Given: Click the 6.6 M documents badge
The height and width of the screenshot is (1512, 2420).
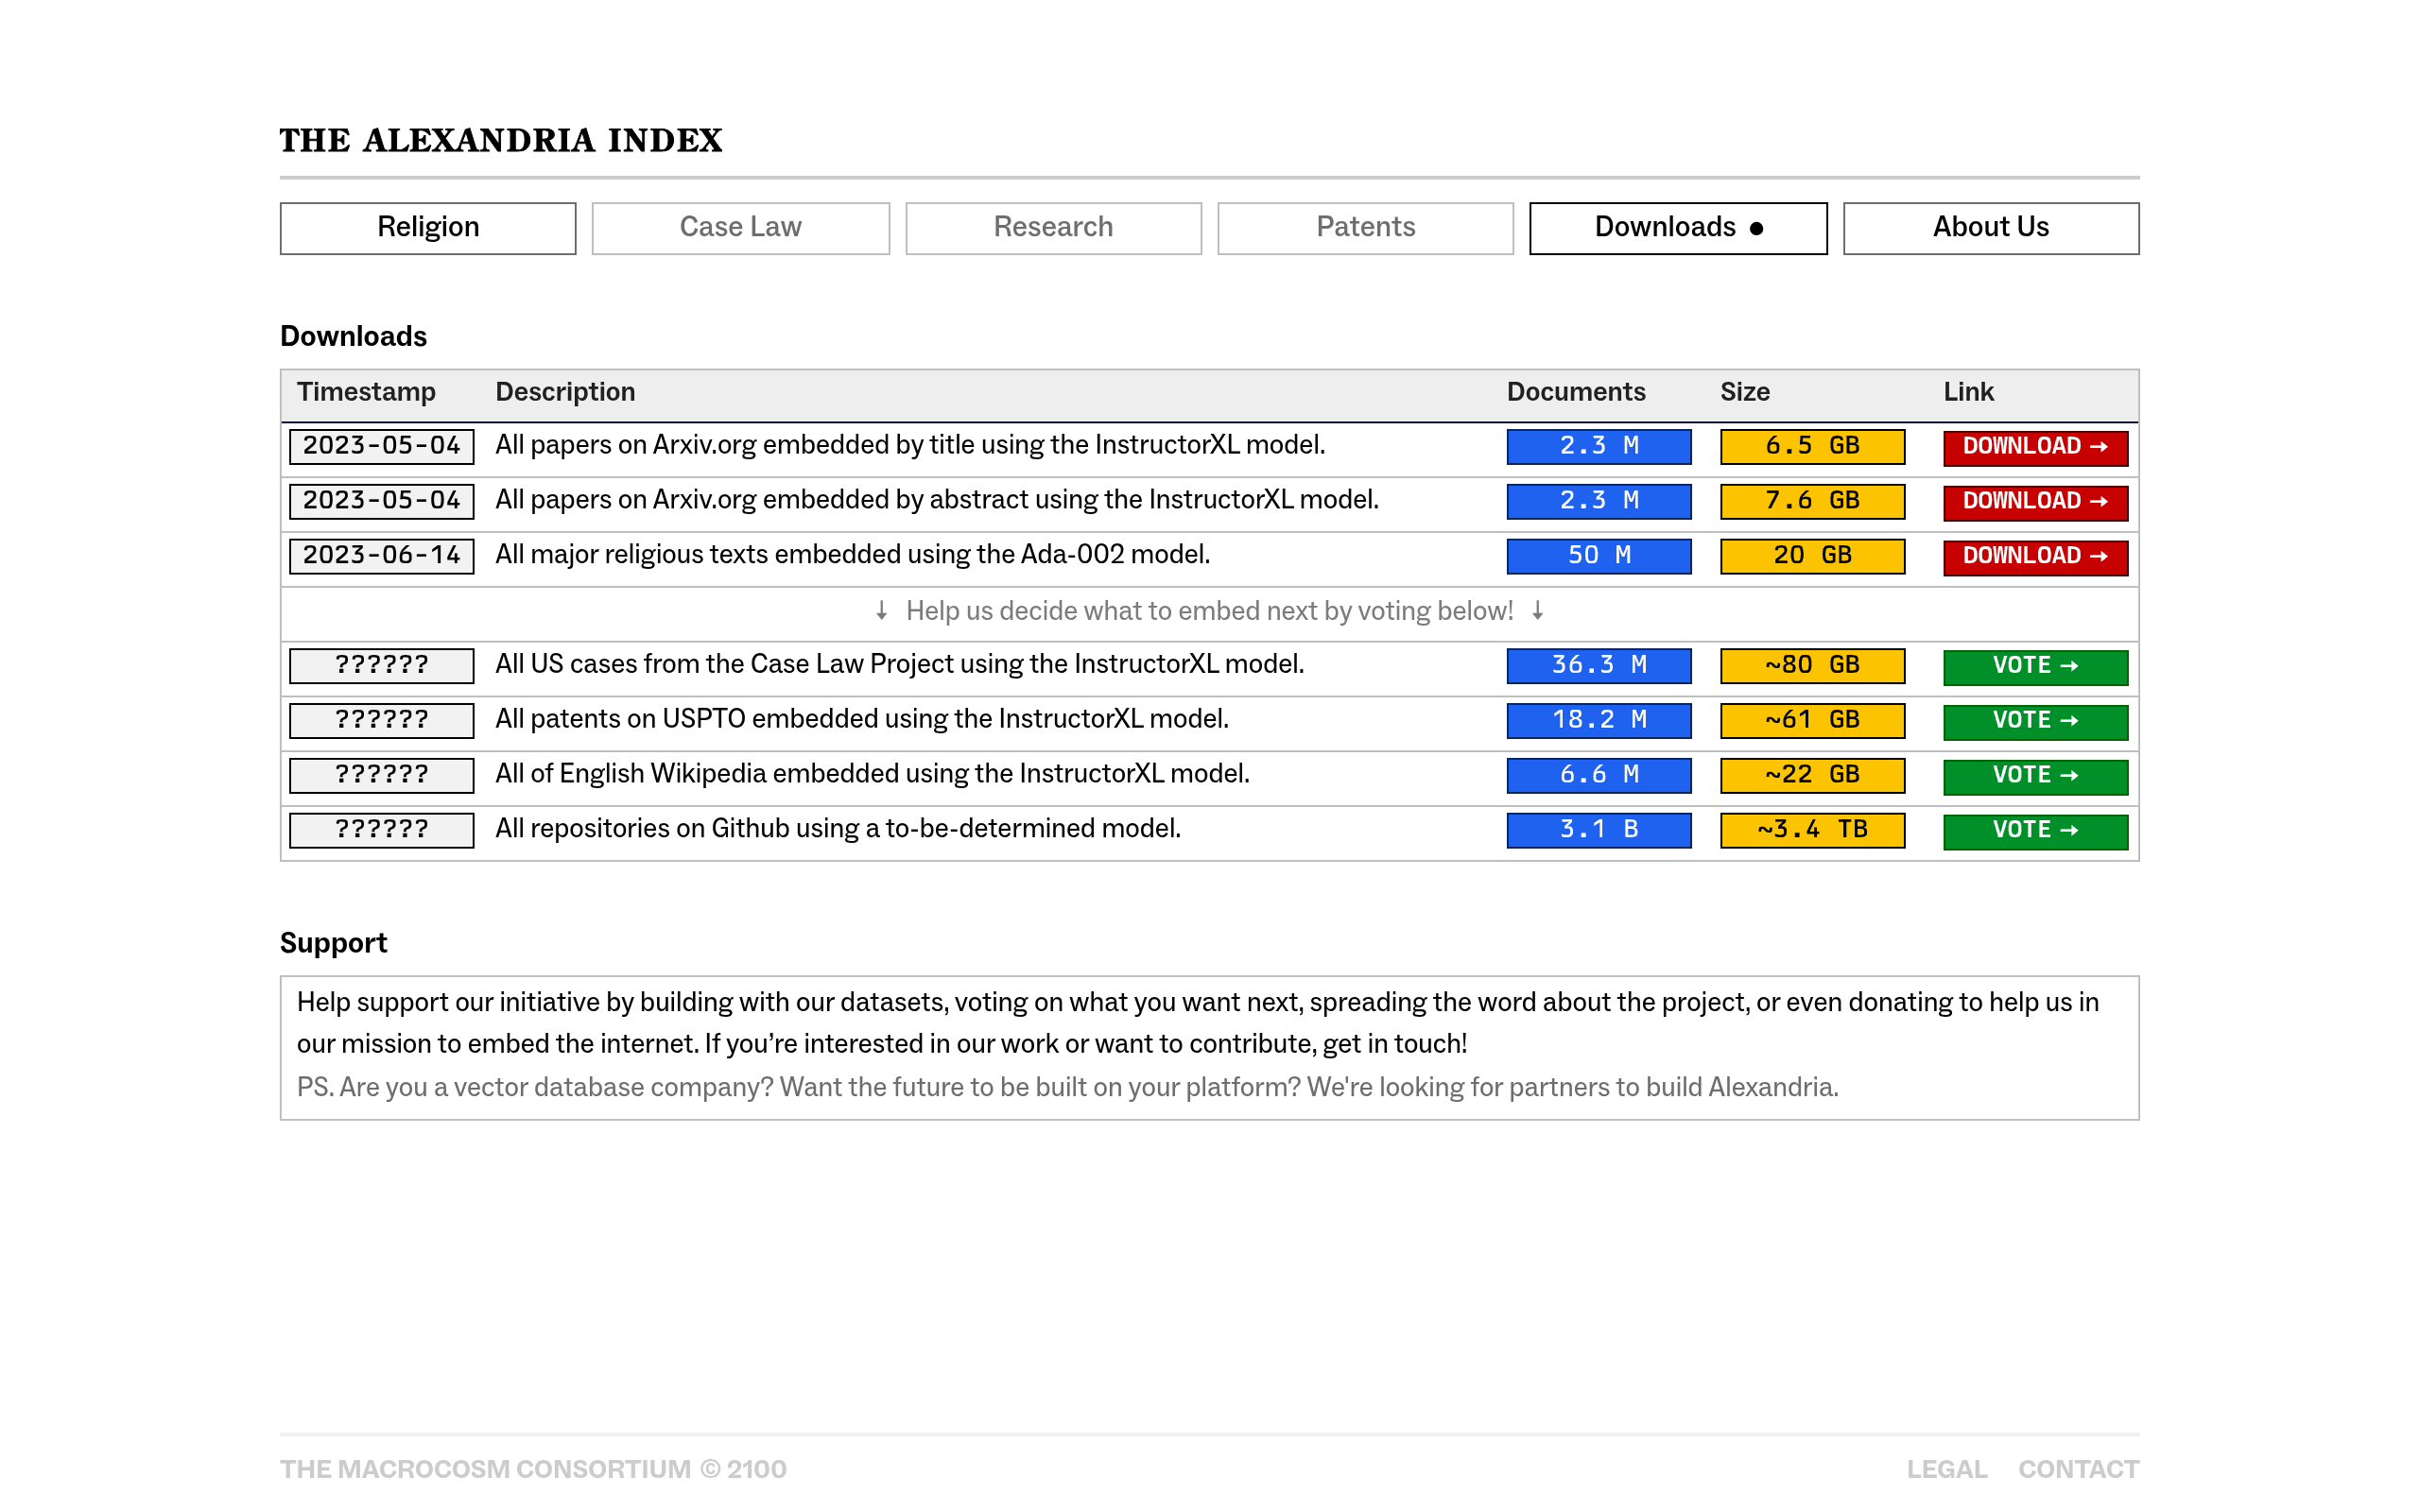Looking at the screenshot, I should [x=1599, y=776].
